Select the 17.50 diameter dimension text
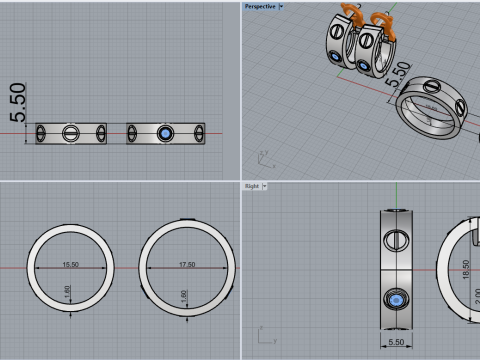The height and width of the screenshot is (360, 480). click(x=187, y=264)
